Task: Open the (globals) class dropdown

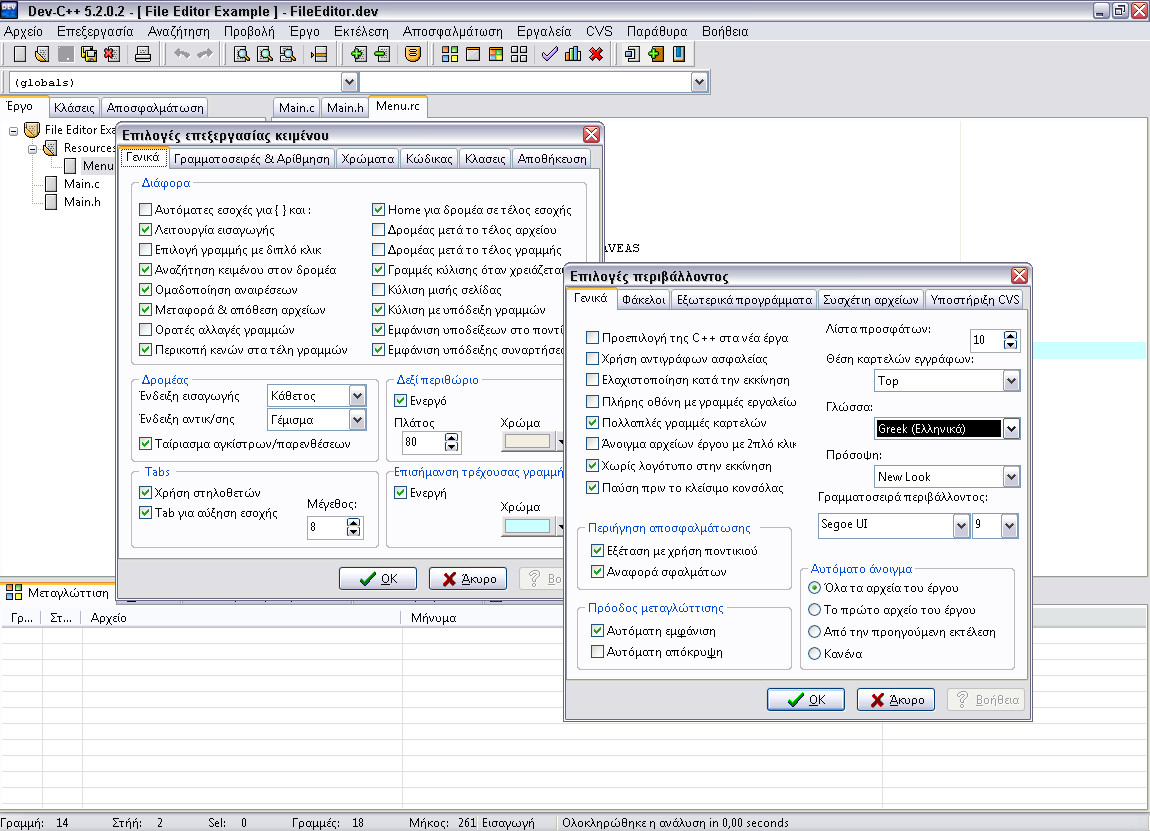Action: coord(349,82)
